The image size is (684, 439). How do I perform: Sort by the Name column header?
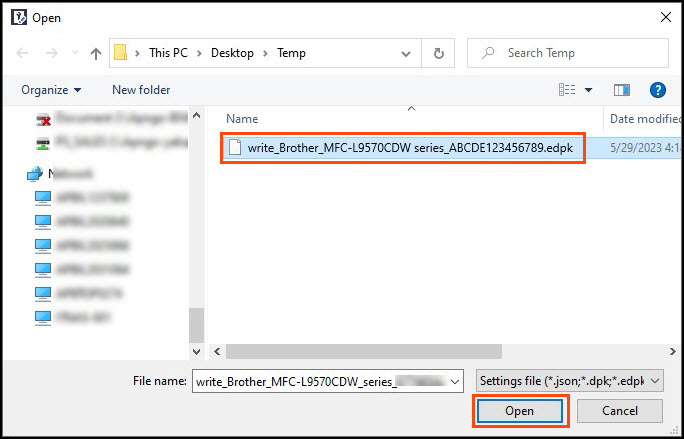[242, 119]
